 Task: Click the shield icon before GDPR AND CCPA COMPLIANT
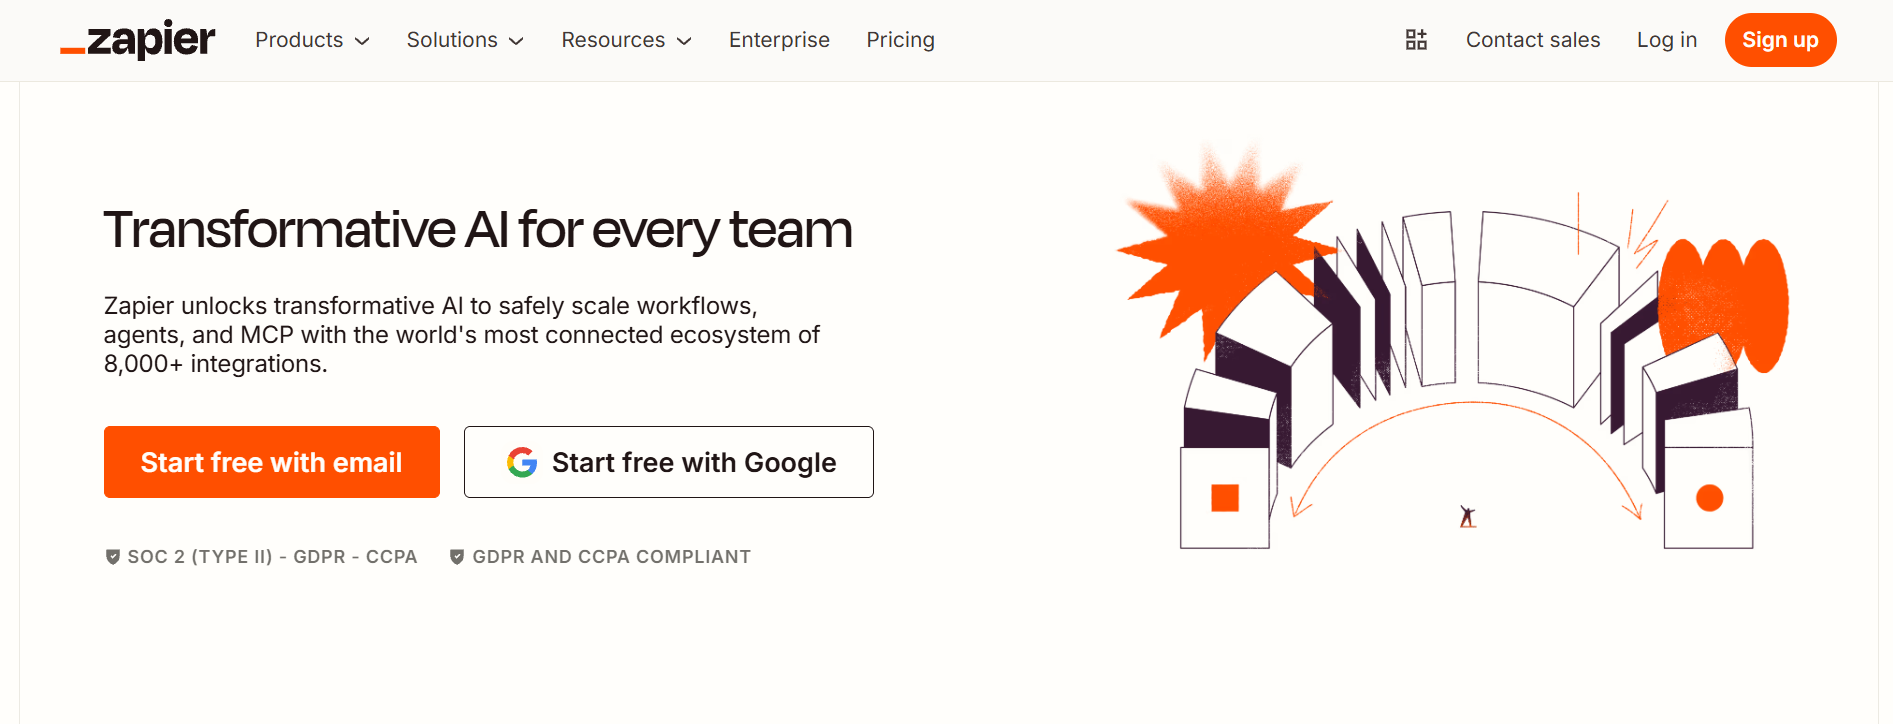457,556
